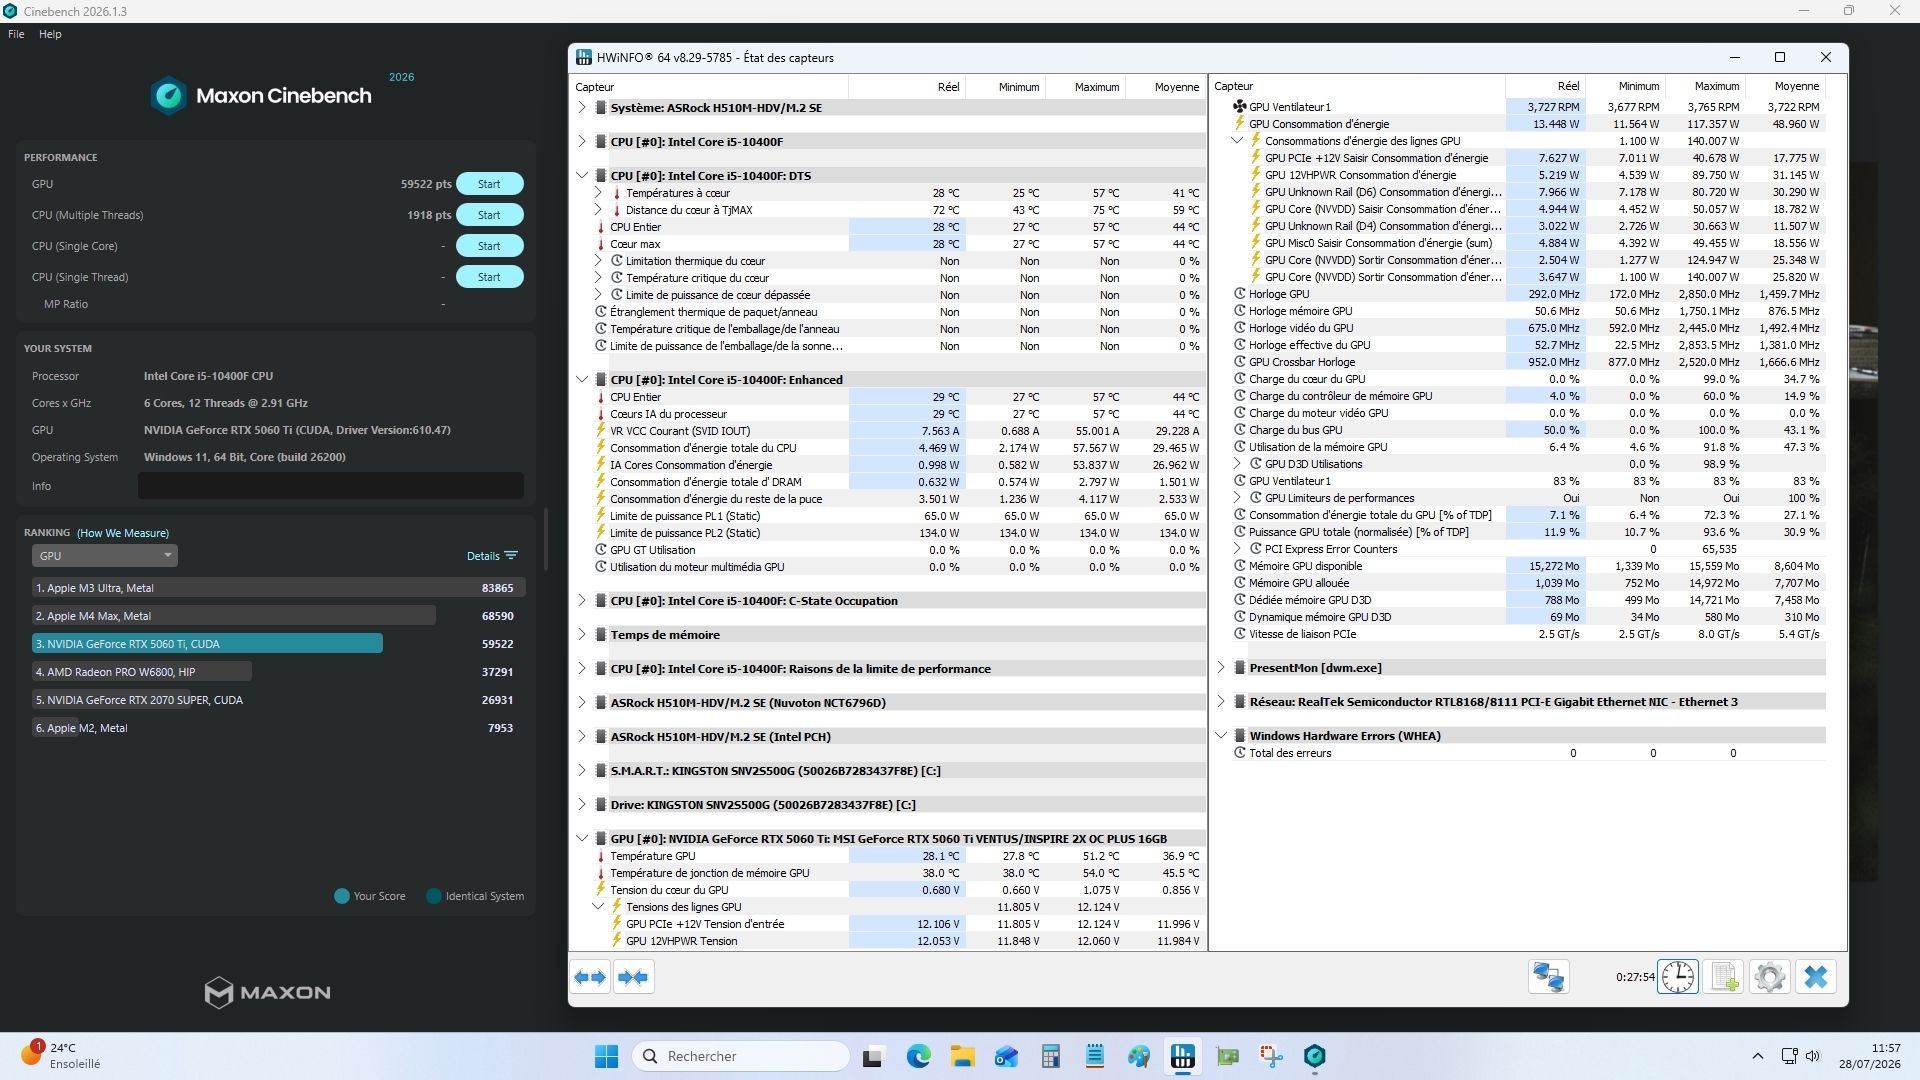Viewport: 1920px width, 1080px height.
Task: Click the HWiNFO expand-columns double arrow button
Action: click(590, 977)
